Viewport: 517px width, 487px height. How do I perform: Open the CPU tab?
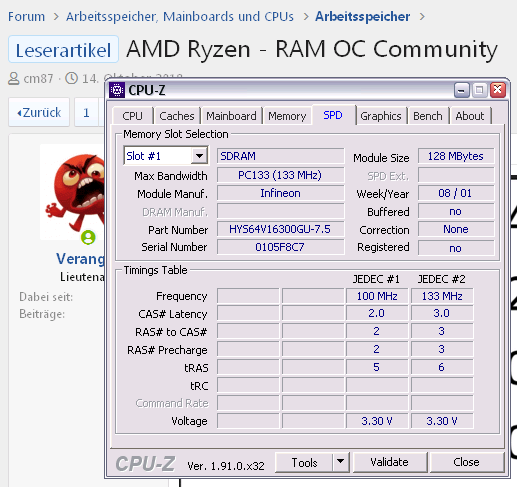[x=133, y=116]
